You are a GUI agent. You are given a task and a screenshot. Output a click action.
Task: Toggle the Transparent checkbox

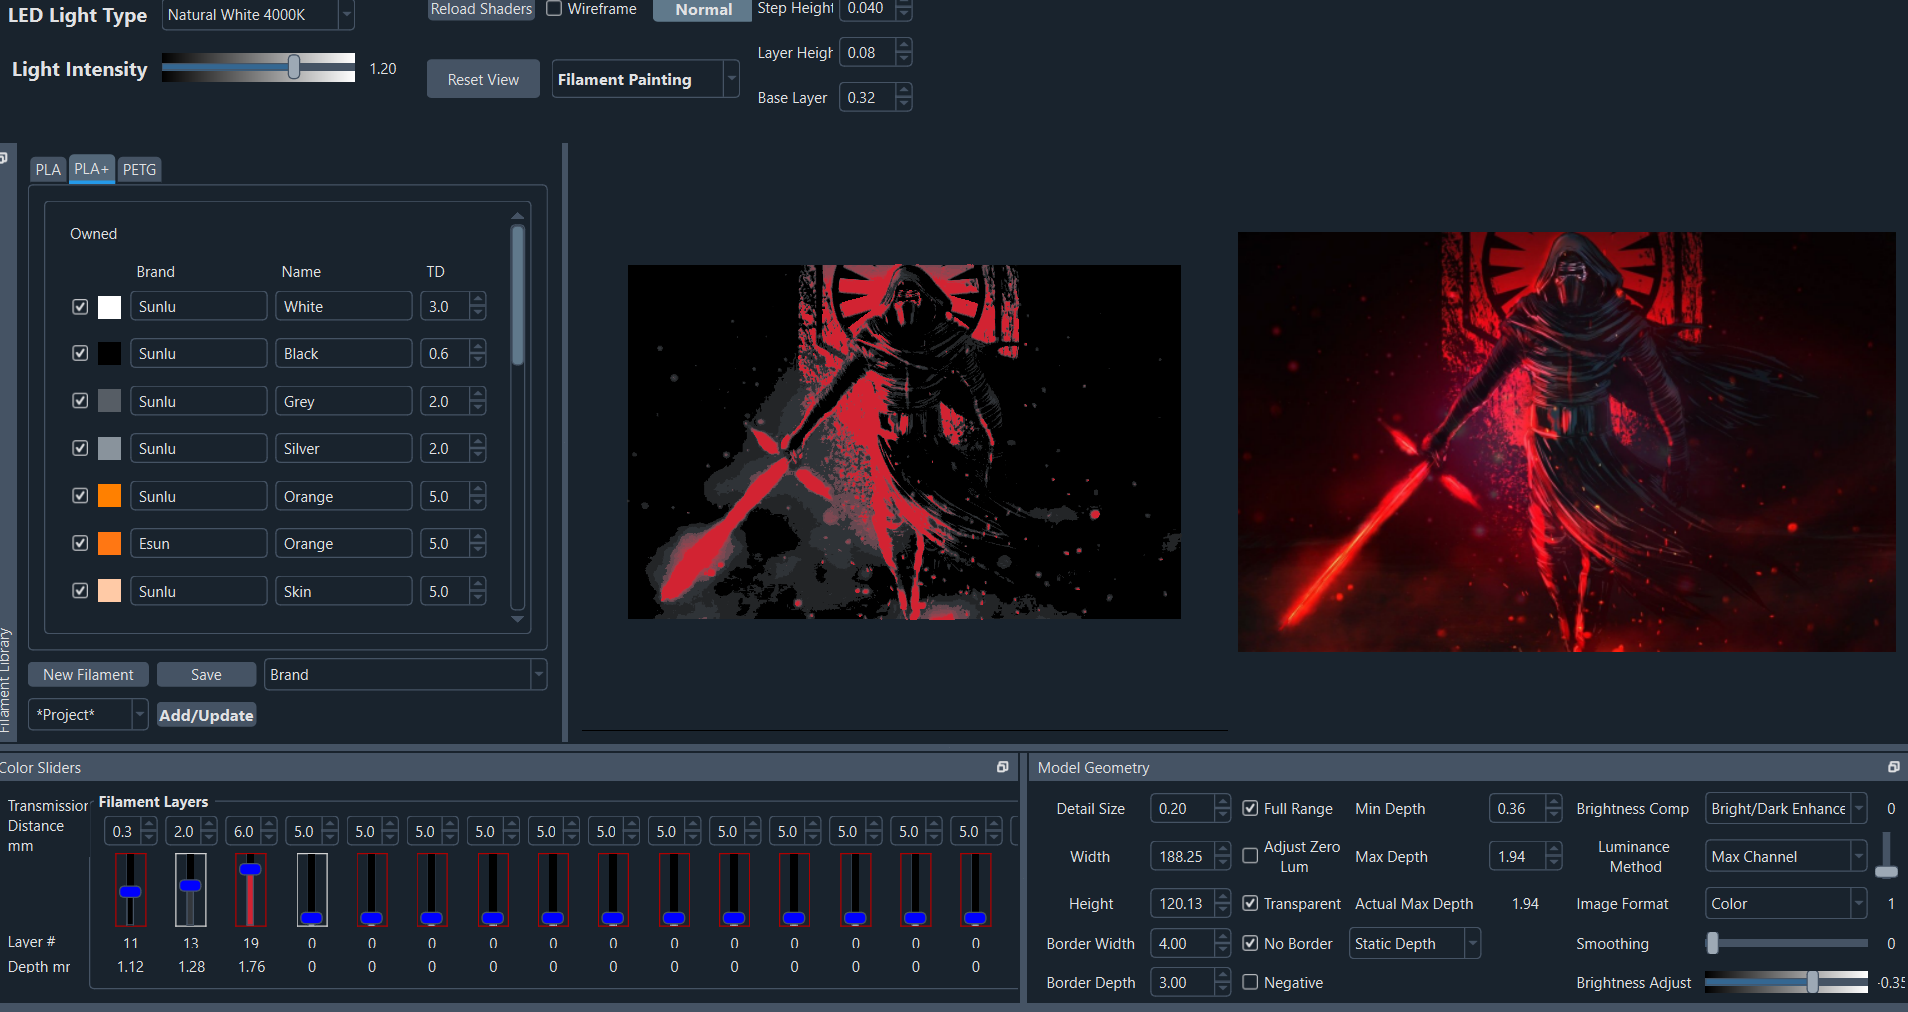click(1250, 903)
